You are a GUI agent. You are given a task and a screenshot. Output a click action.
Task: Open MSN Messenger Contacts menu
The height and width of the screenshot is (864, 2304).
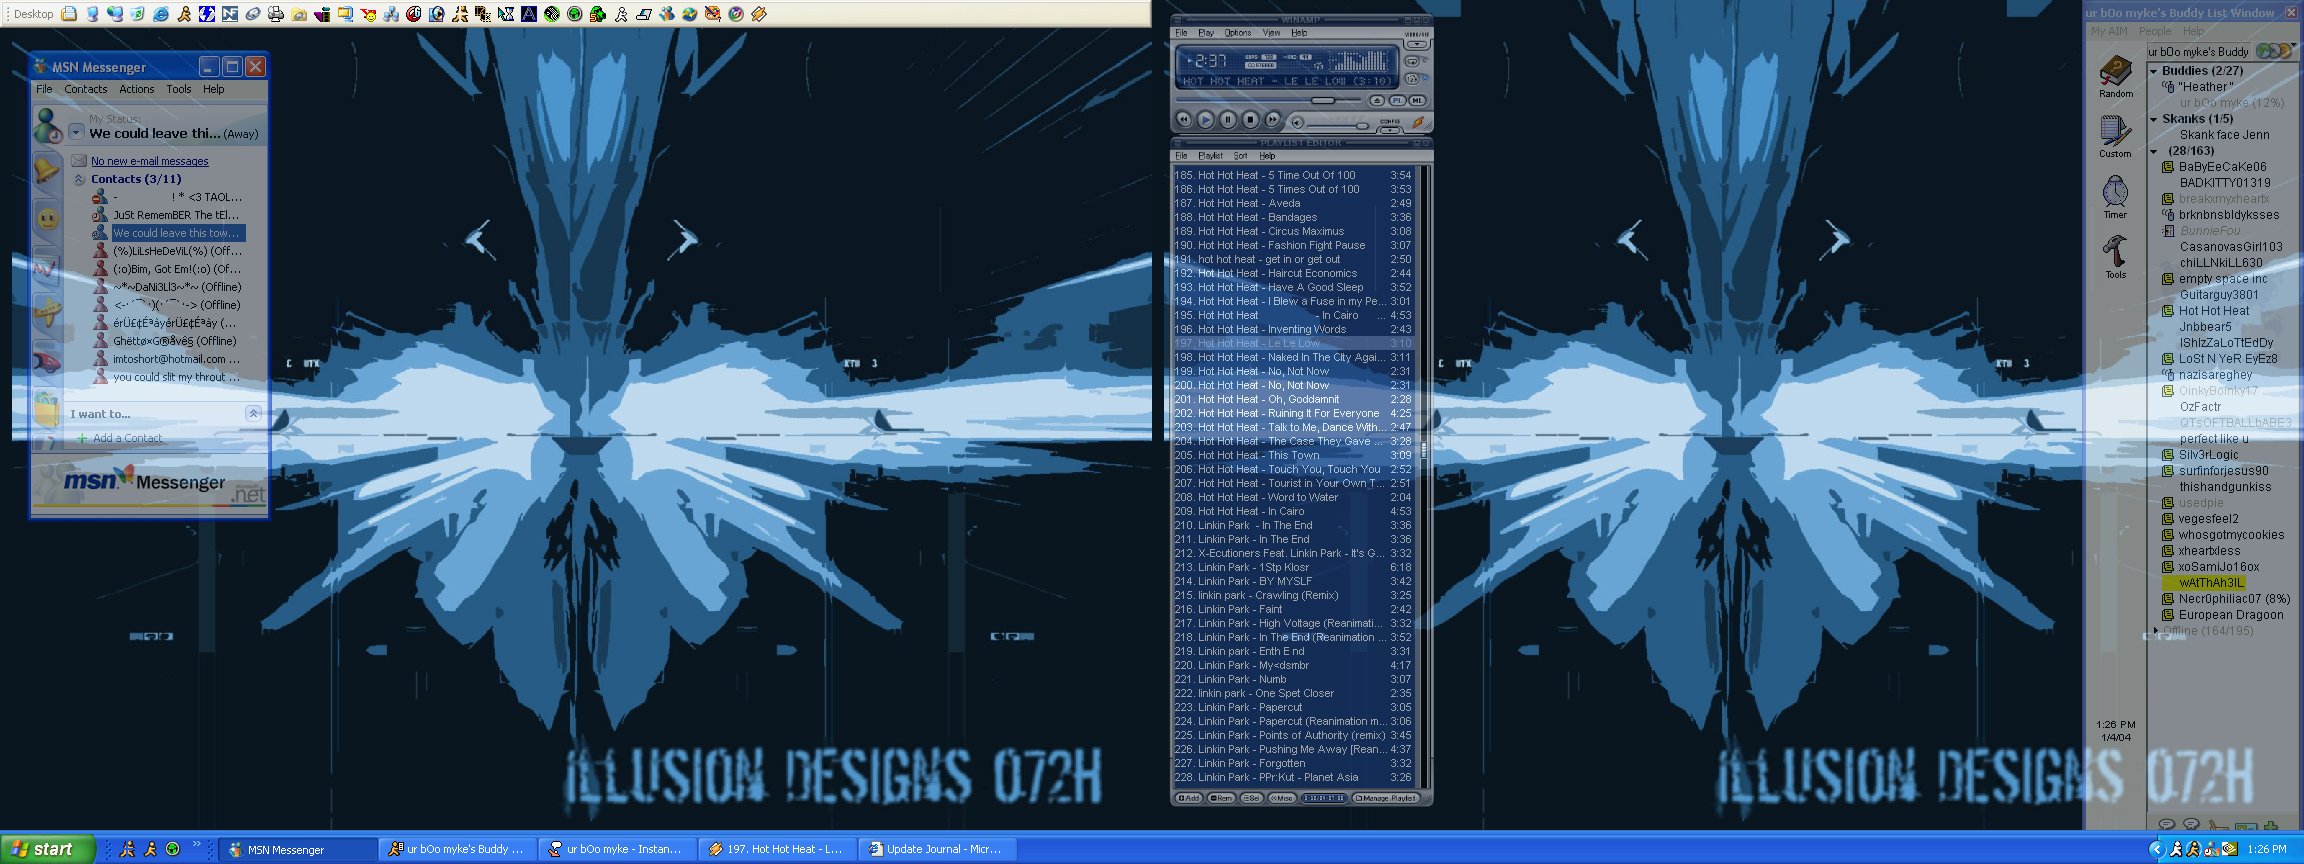click(86, 89)
